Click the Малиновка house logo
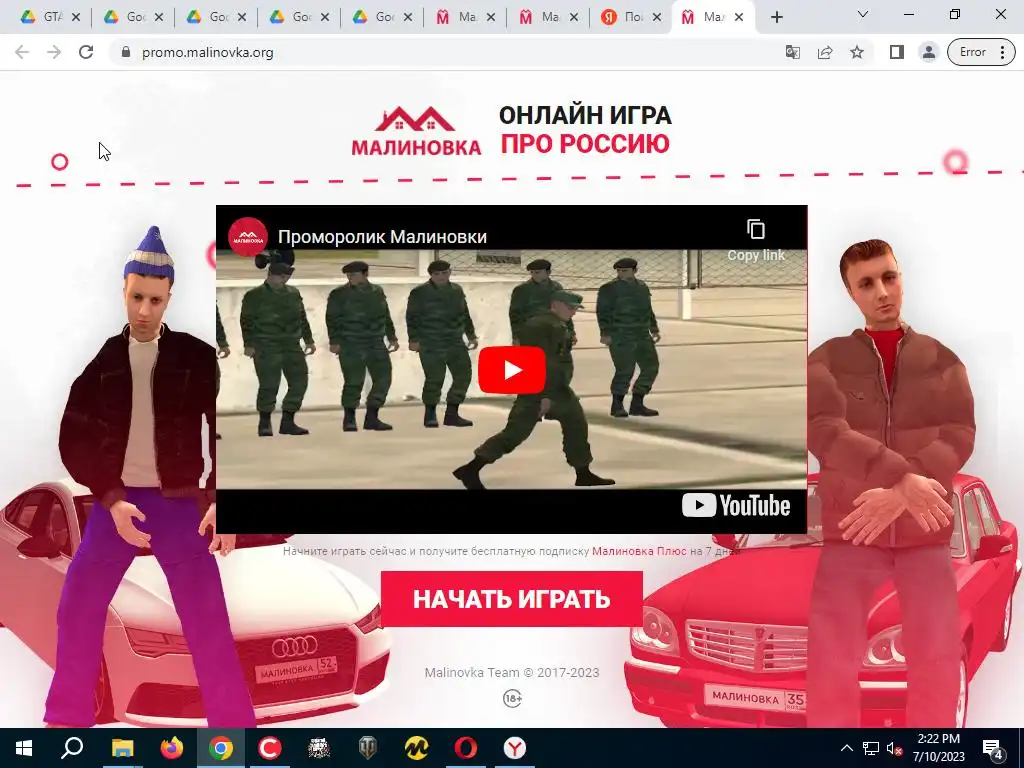The width and height of the screenshot is (1024, 768). pyautogui.click(x=416, y=131)
